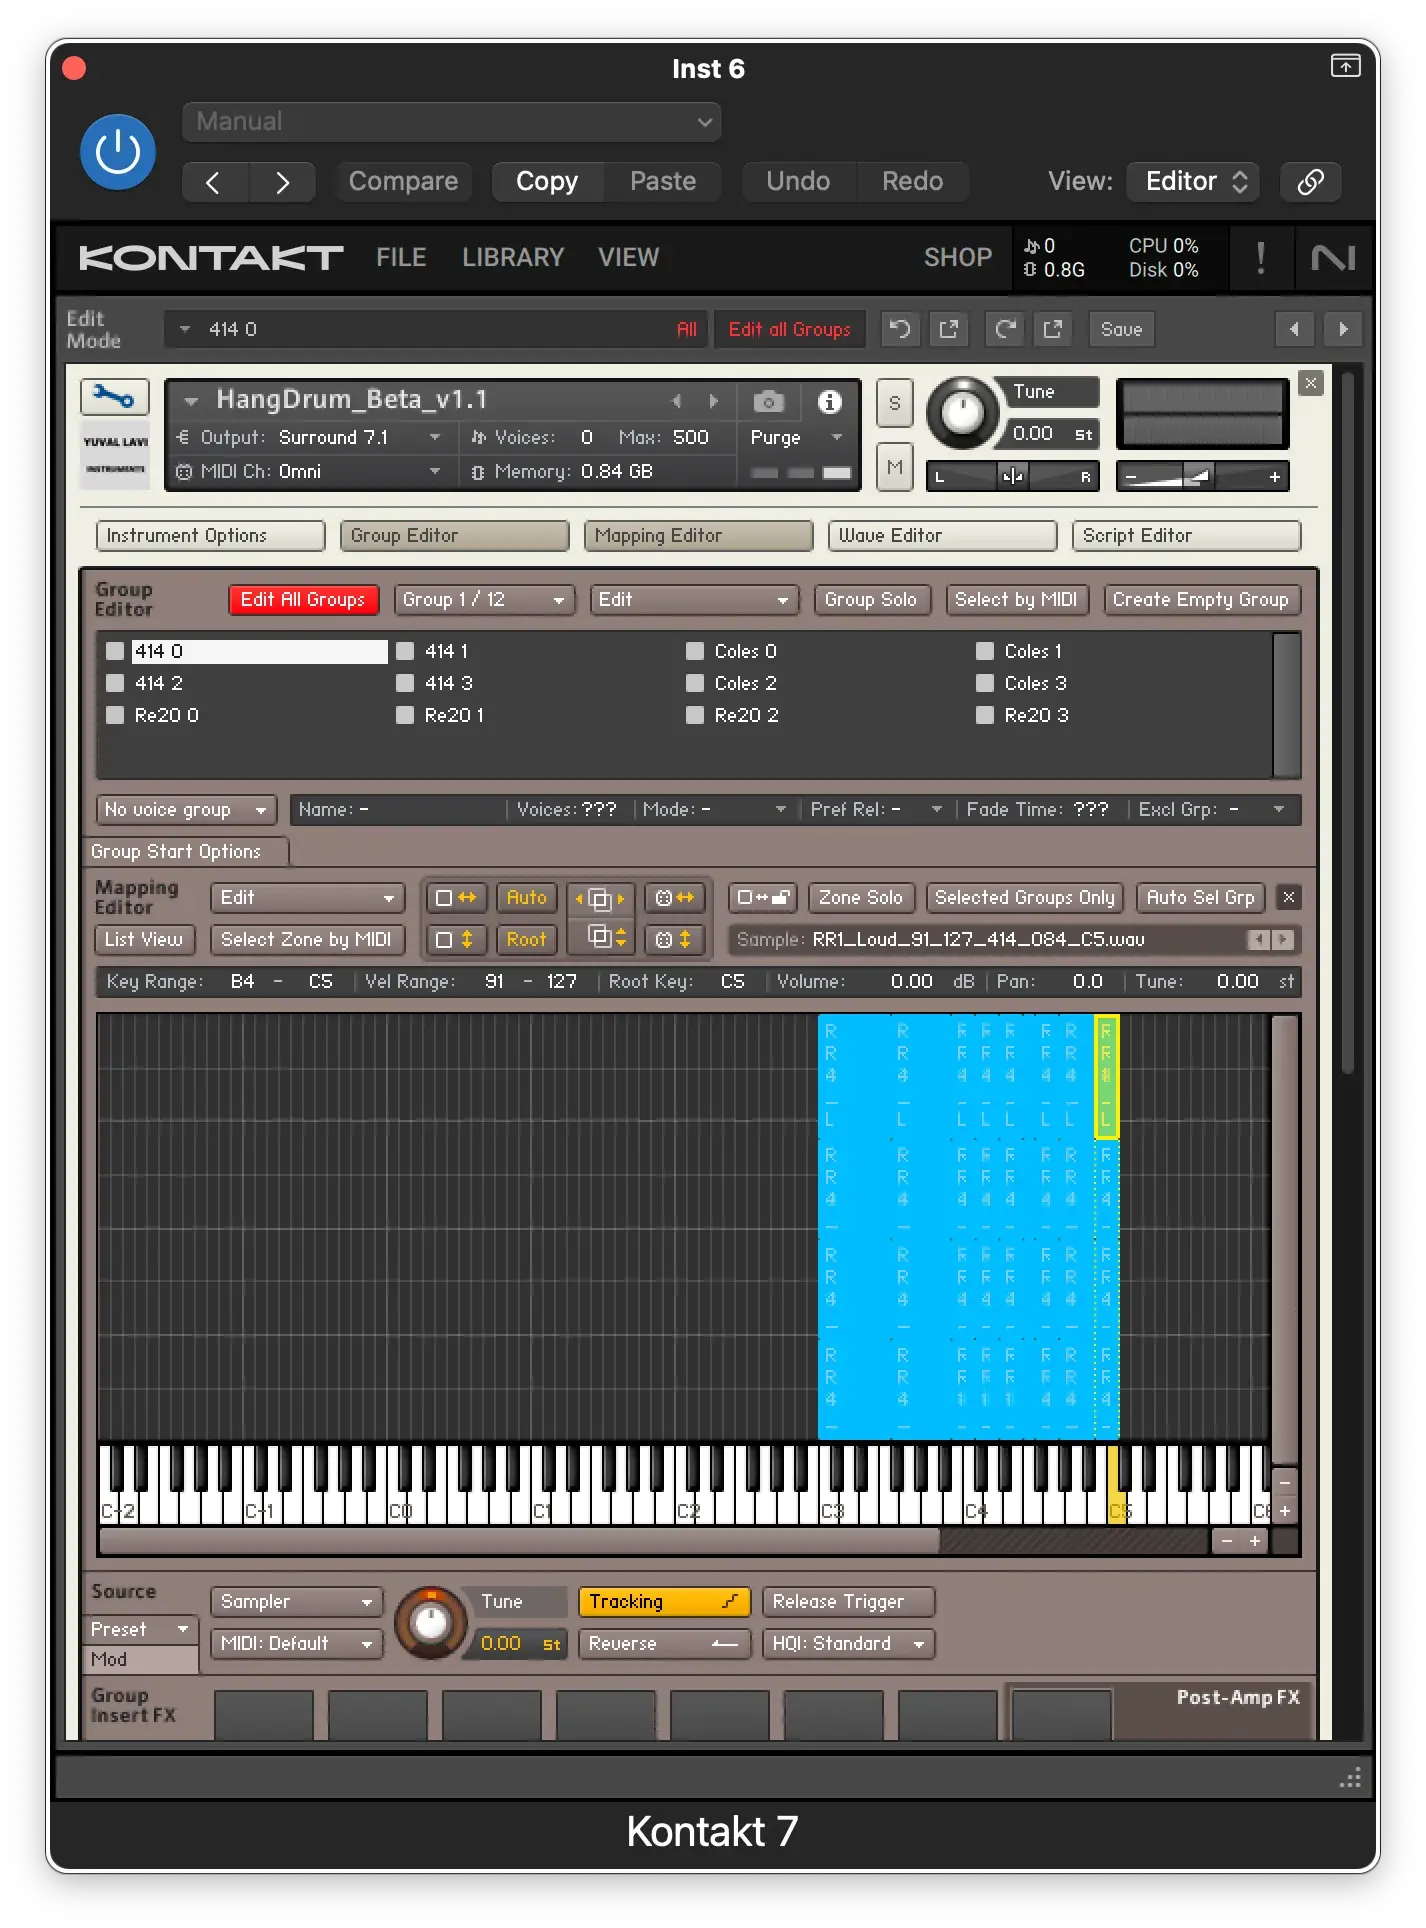The width and height of the screenshot is (1426, 1928).
Task: Toggle instrument Solo S button
Action: 894,404
